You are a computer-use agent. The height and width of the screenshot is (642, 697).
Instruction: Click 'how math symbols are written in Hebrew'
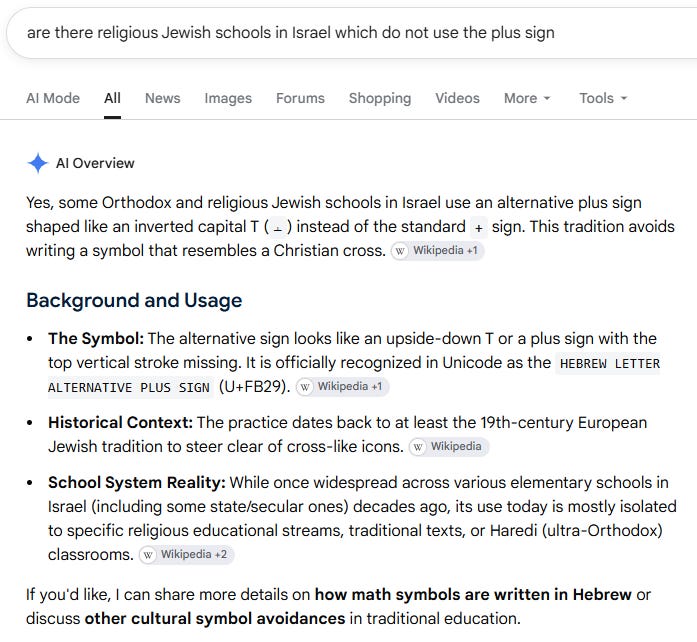click(473, 595)
